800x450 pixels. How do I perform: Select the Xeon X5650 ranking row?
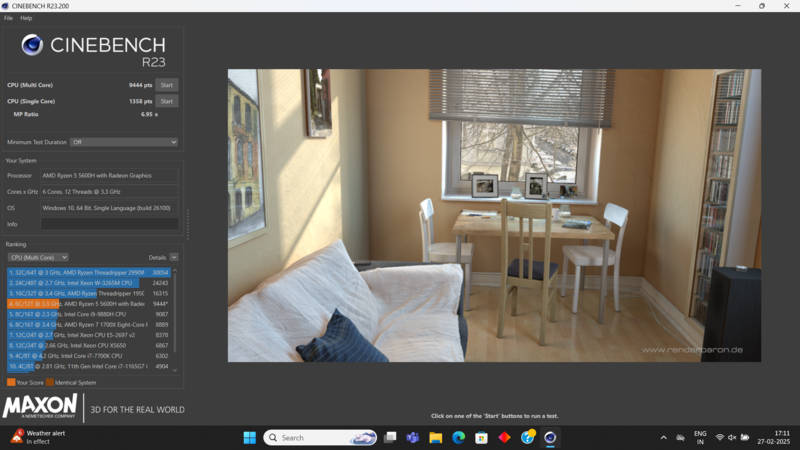pyautogui.click(x=88, y=345)
